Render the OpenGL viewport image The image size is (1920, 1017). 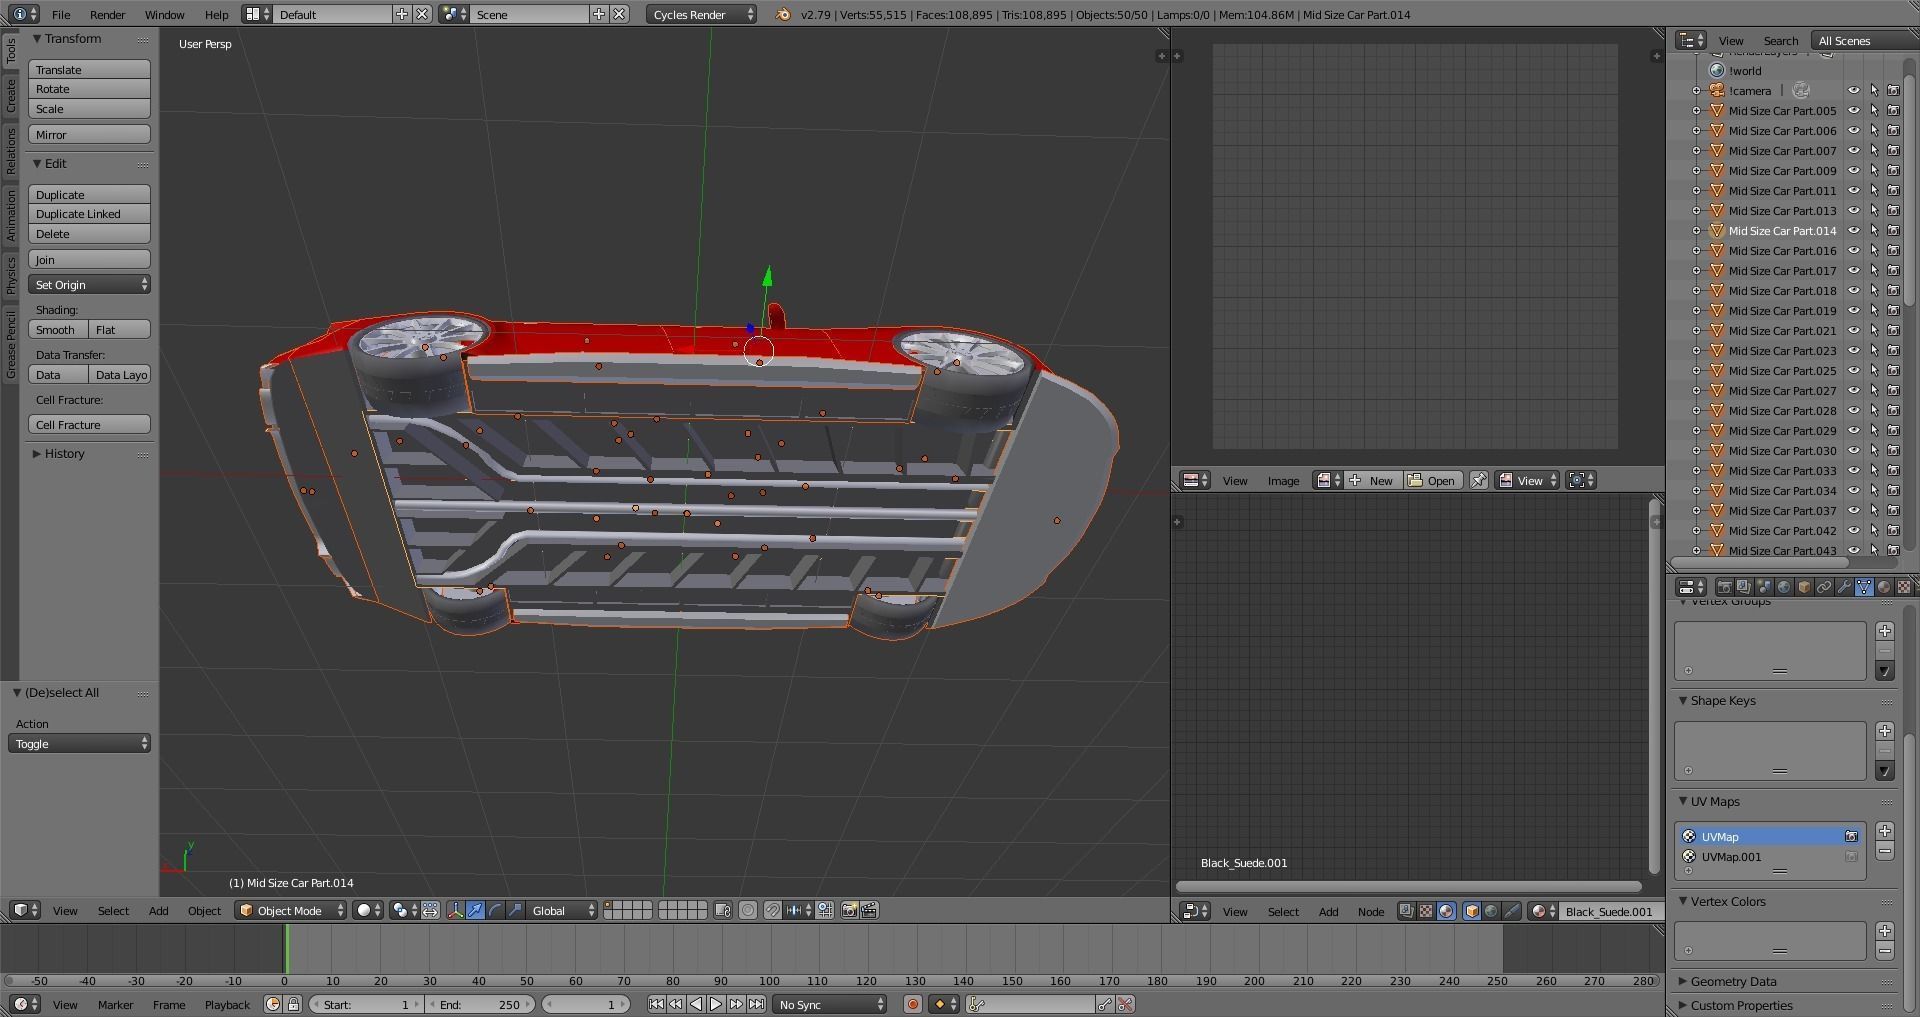pos(850,910)
